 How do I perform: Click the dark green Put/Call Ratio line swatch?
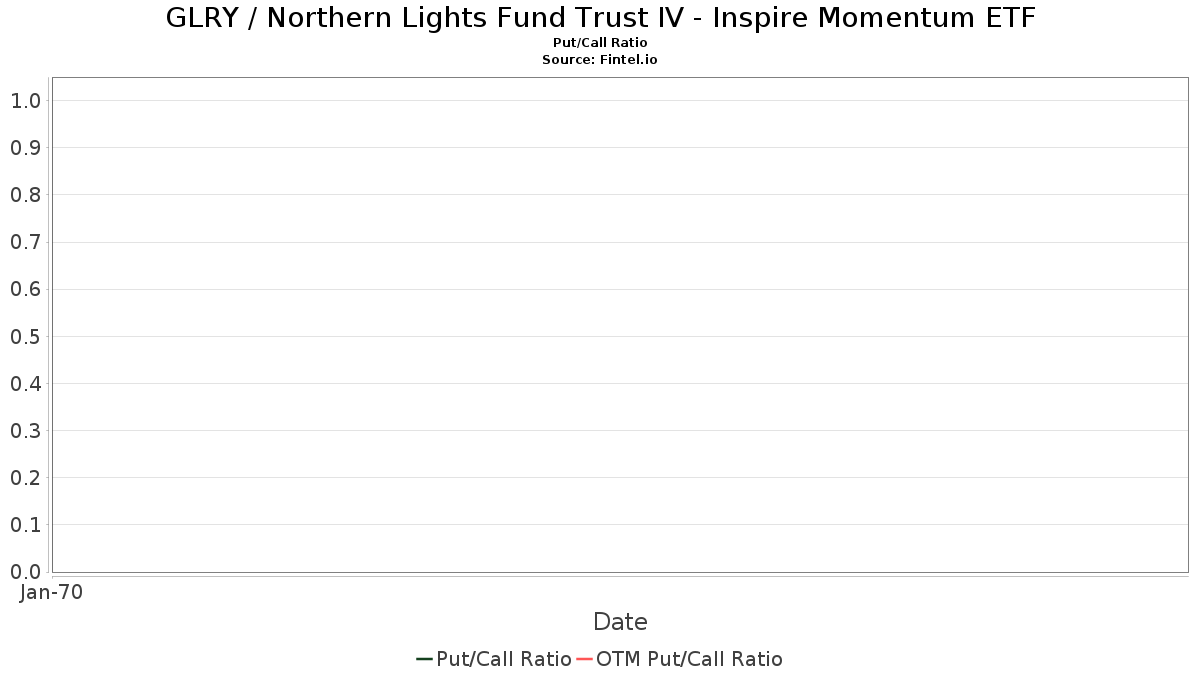[x=425, y=659]
